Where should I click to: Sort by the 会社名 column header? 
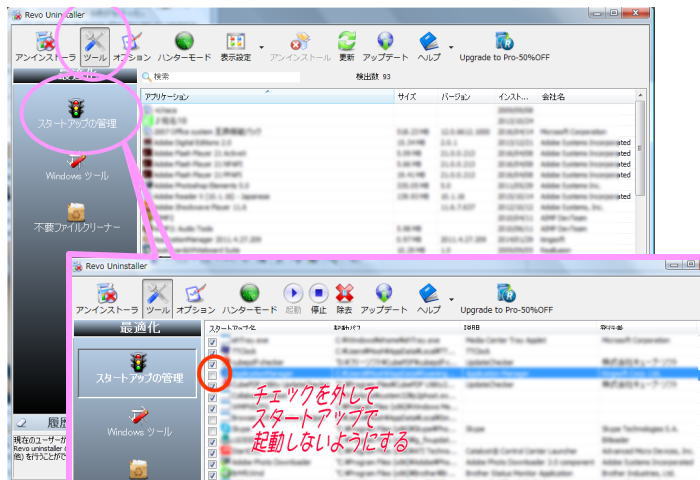586,96
